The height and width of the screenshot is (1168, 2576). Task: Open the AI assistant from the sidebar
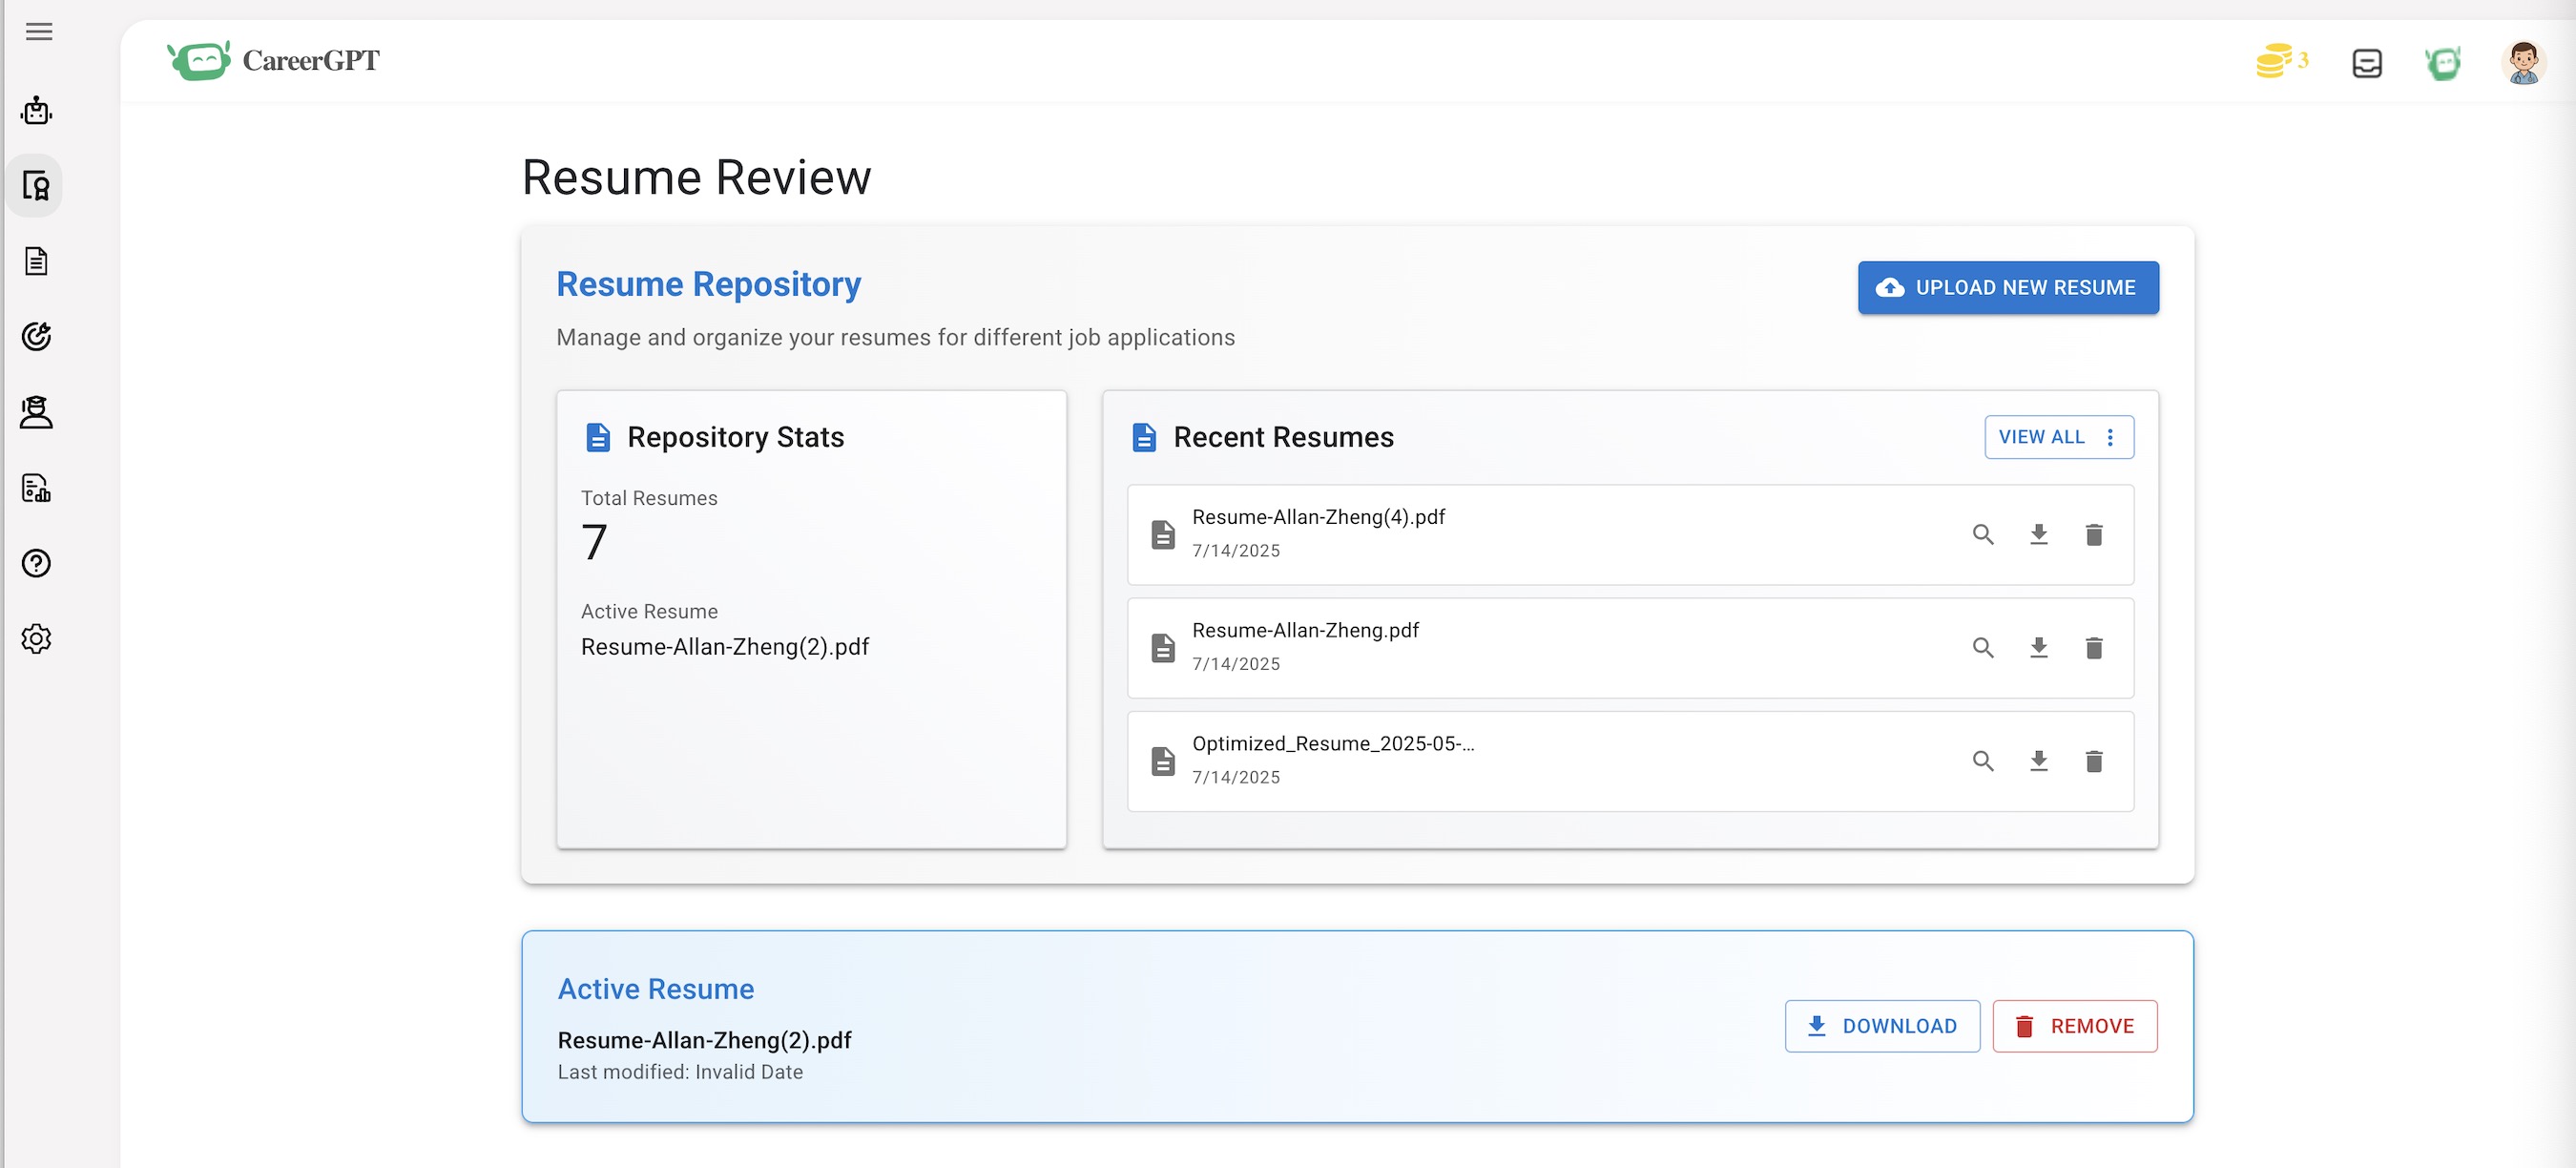tap(37, 111)
